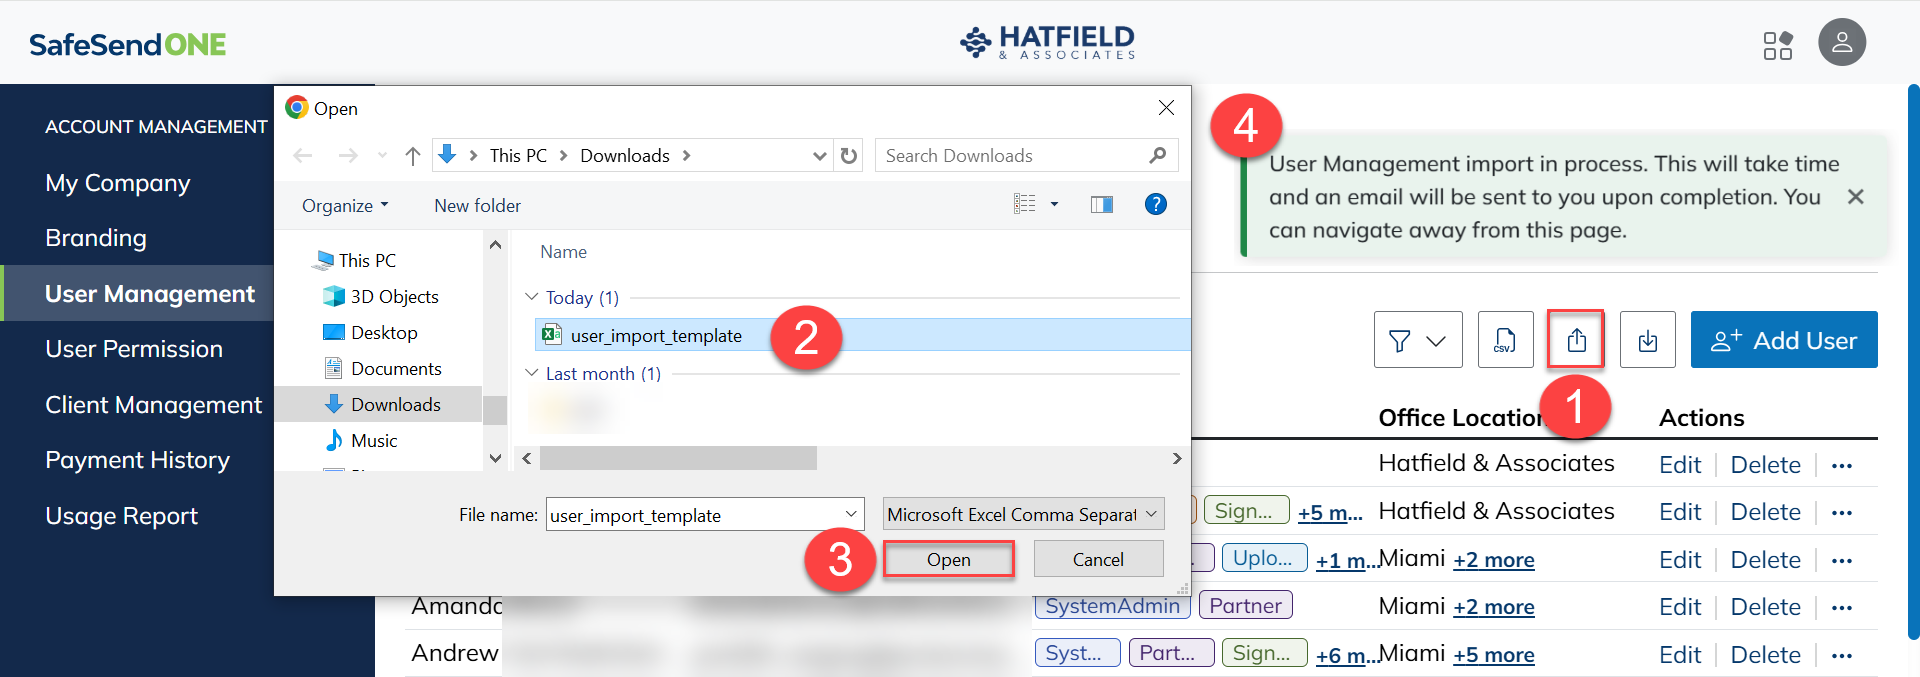Open My Company in sidebar
Viewport: 1920px width, 677px height.
118,183
